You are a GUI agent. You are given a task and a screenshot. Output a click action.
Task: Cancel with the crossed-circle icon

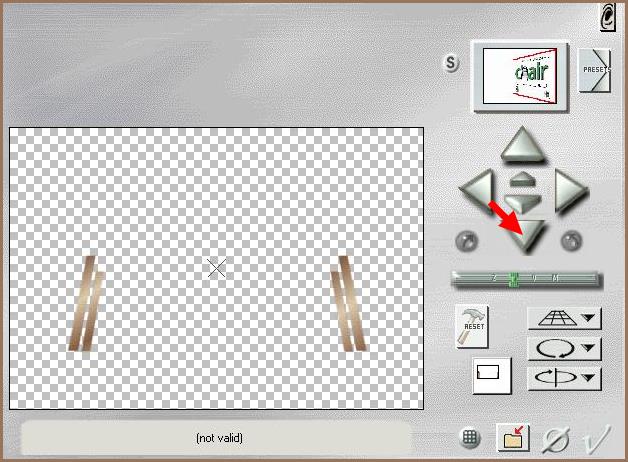tap(556, 437)
